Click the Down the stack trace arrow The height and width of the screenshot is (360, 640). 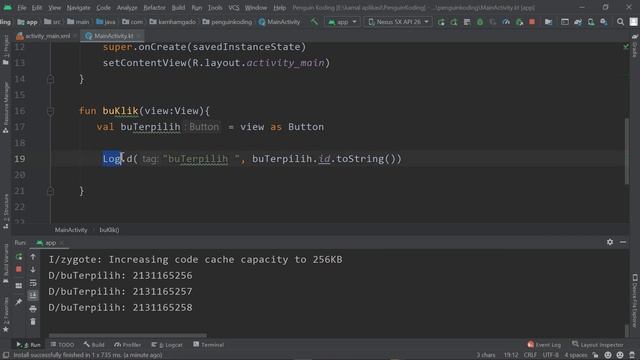coord(33,269)
